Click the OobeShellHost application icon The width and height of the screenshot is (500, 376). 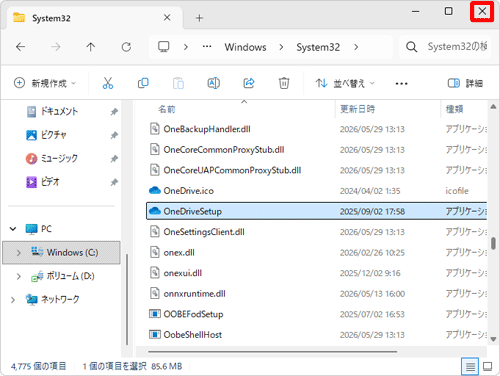click(155, 334)
